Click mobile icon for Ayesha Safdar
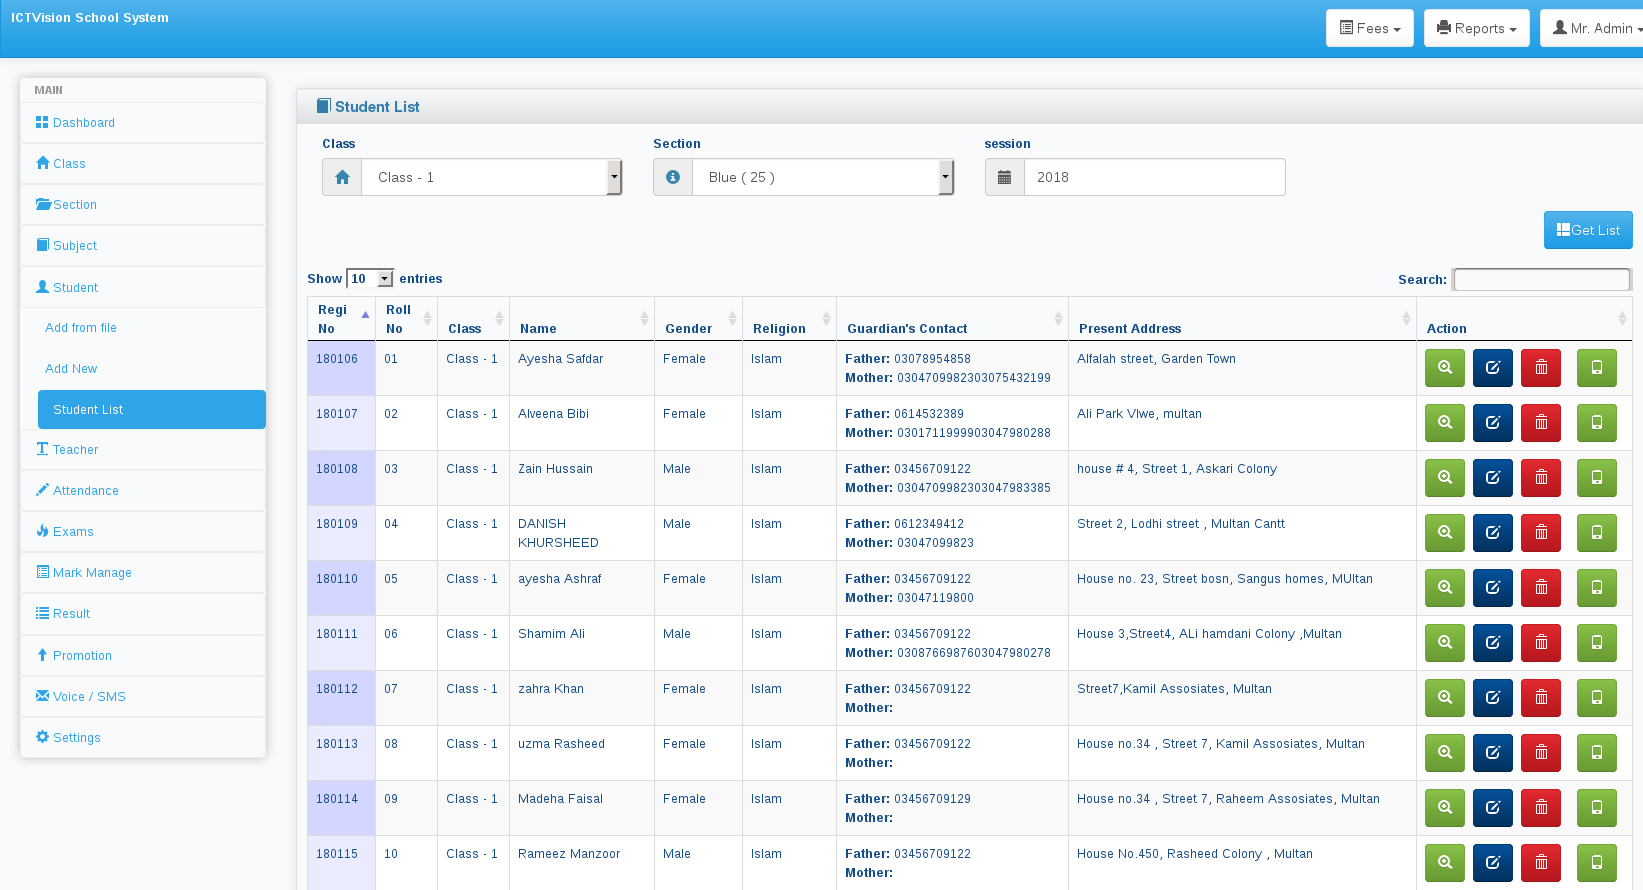Viewport: 1643px width, 890px height. (x=1597, y=368)
